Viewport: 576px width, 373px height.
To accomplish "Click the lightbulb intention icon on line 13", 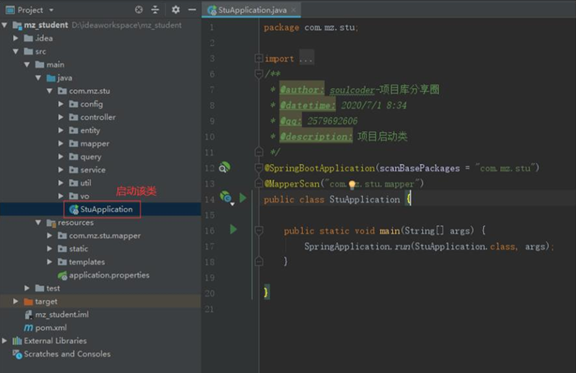I will click(352, 184).
